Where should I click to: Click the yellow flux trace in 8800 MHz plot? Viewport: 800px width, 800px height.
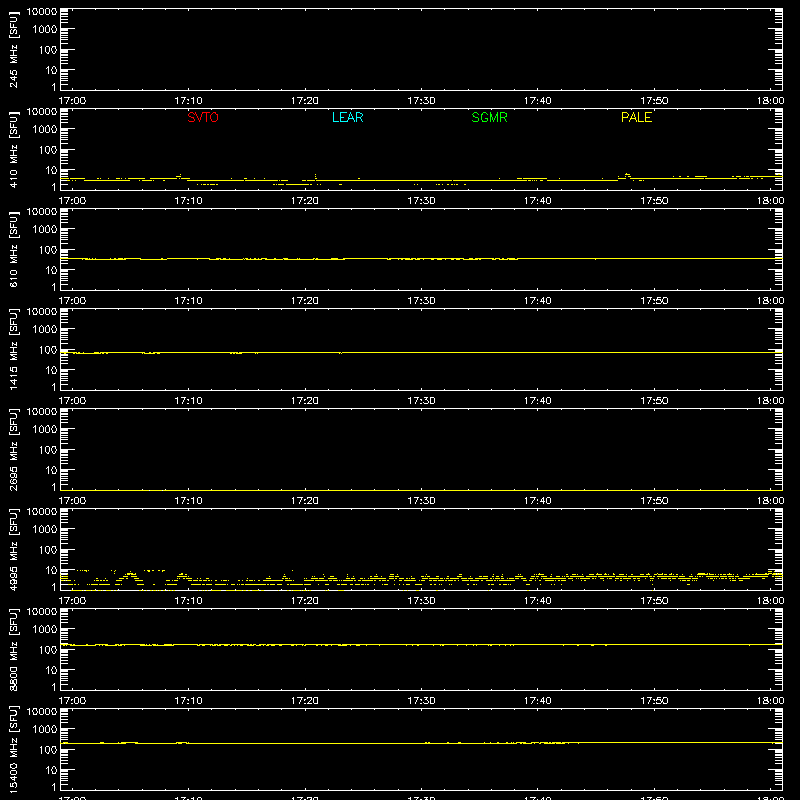421,645
